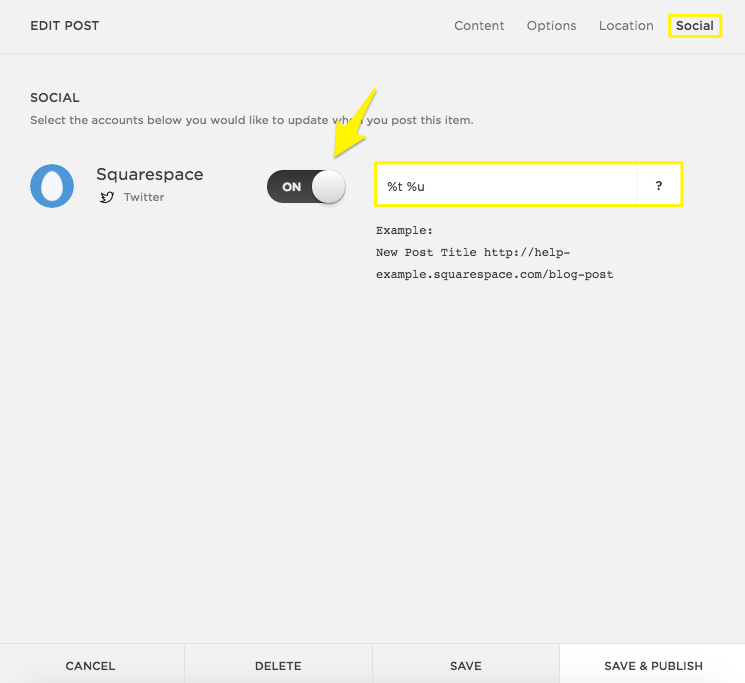Viewport: 745px width, 683px height.
Task: Switch to the Content tab
Action: point(479,26)
